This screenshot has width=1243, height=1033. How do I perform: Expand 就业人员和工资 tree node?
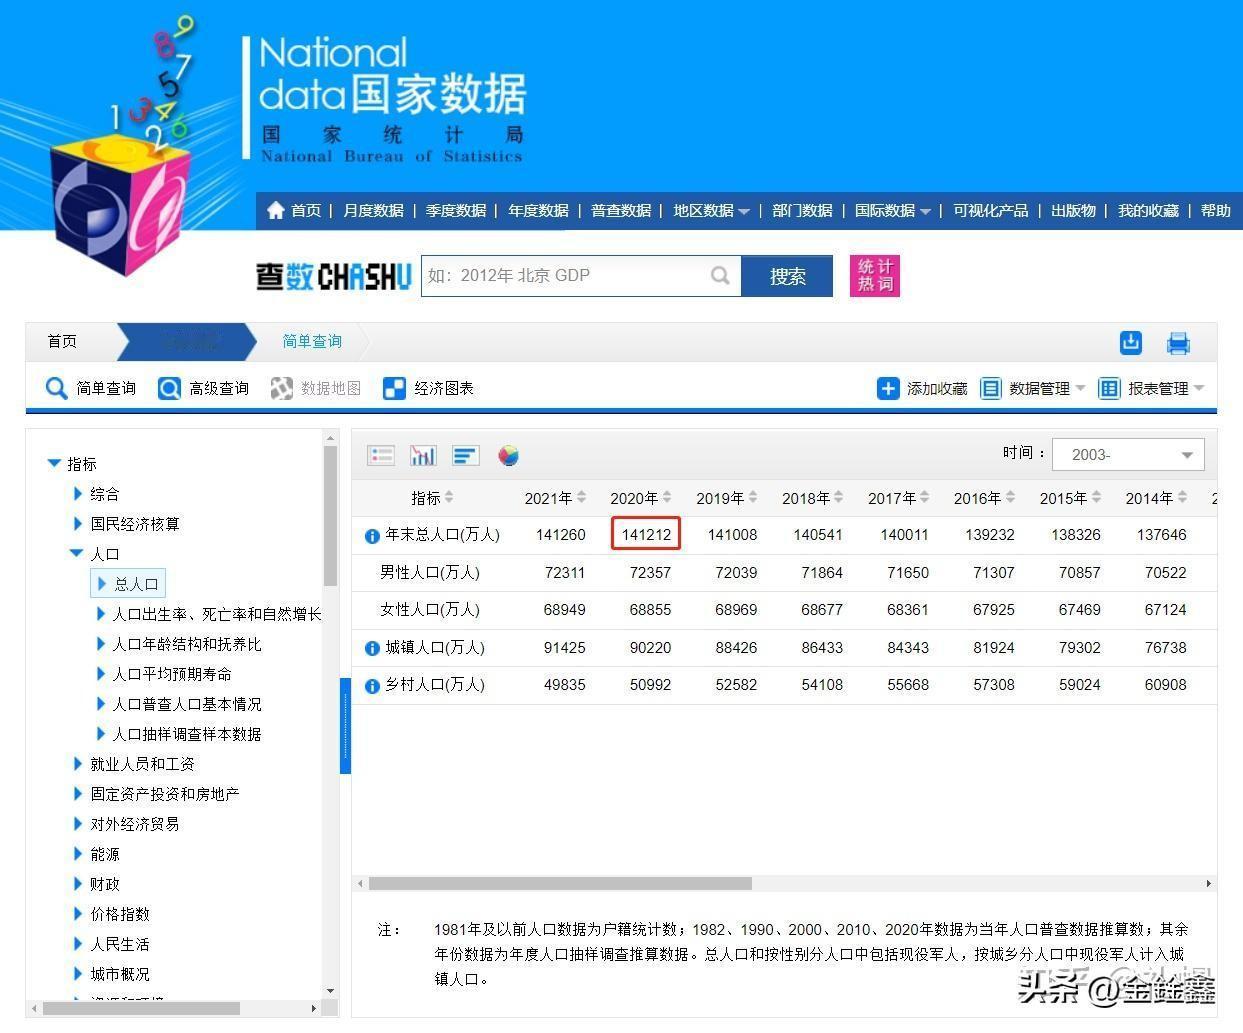78,763
